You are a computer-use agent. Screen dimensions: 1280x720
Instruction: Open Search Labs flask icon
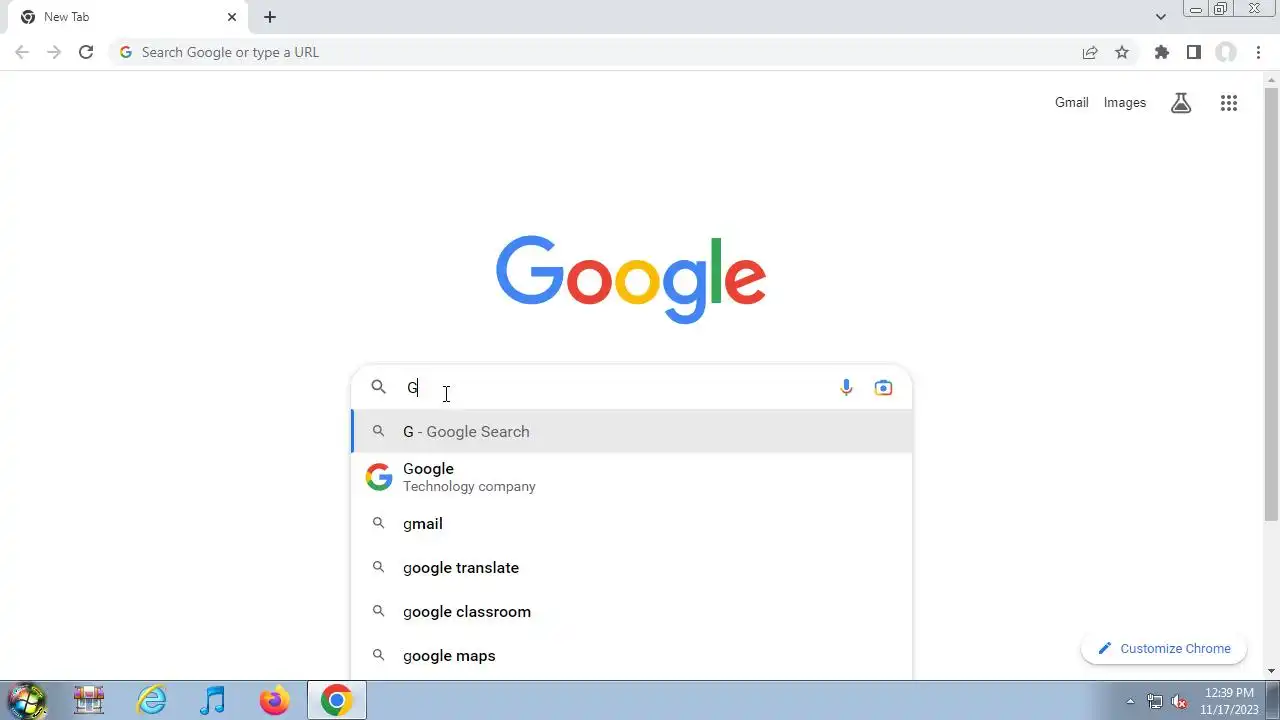tap(1181, 103)
